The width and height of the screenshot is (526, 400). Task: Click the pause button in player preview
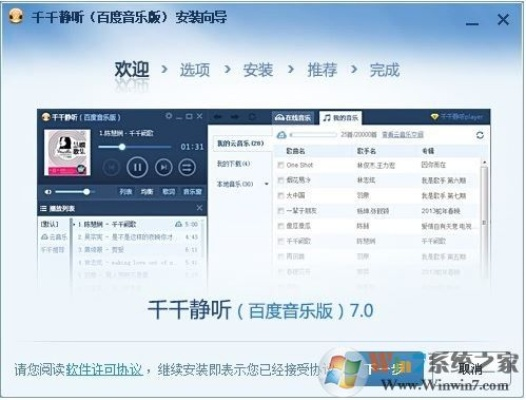click(x=137, y=167)
